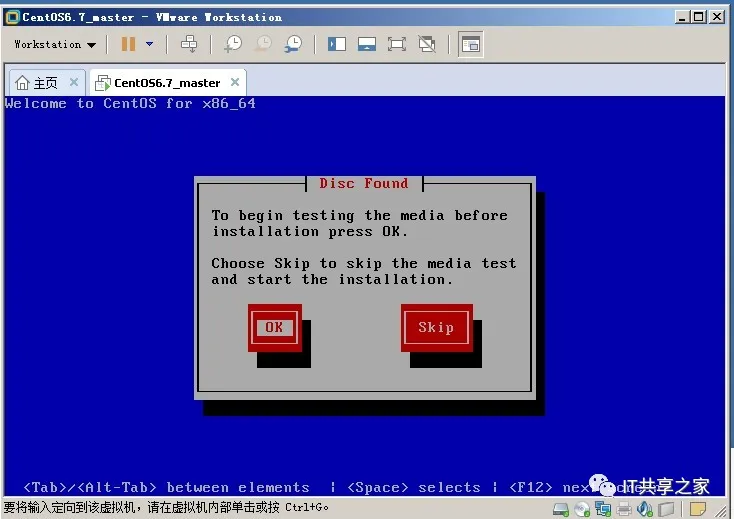Viewport: 734px width, 519px height.
Task: Maximize the VMware Workstation window
Action: coord(698,17)
